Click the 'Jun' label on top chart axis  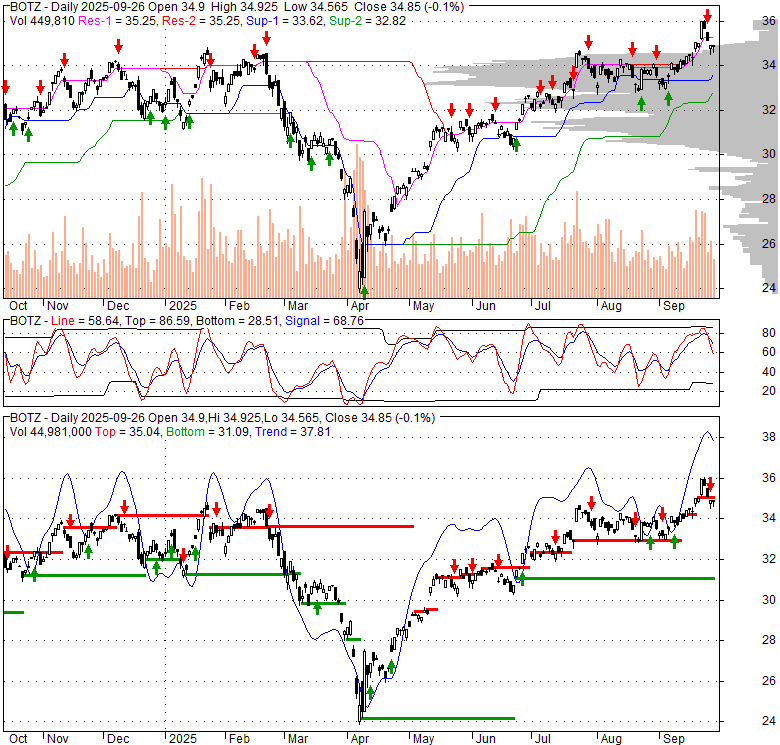pos(486,306)
